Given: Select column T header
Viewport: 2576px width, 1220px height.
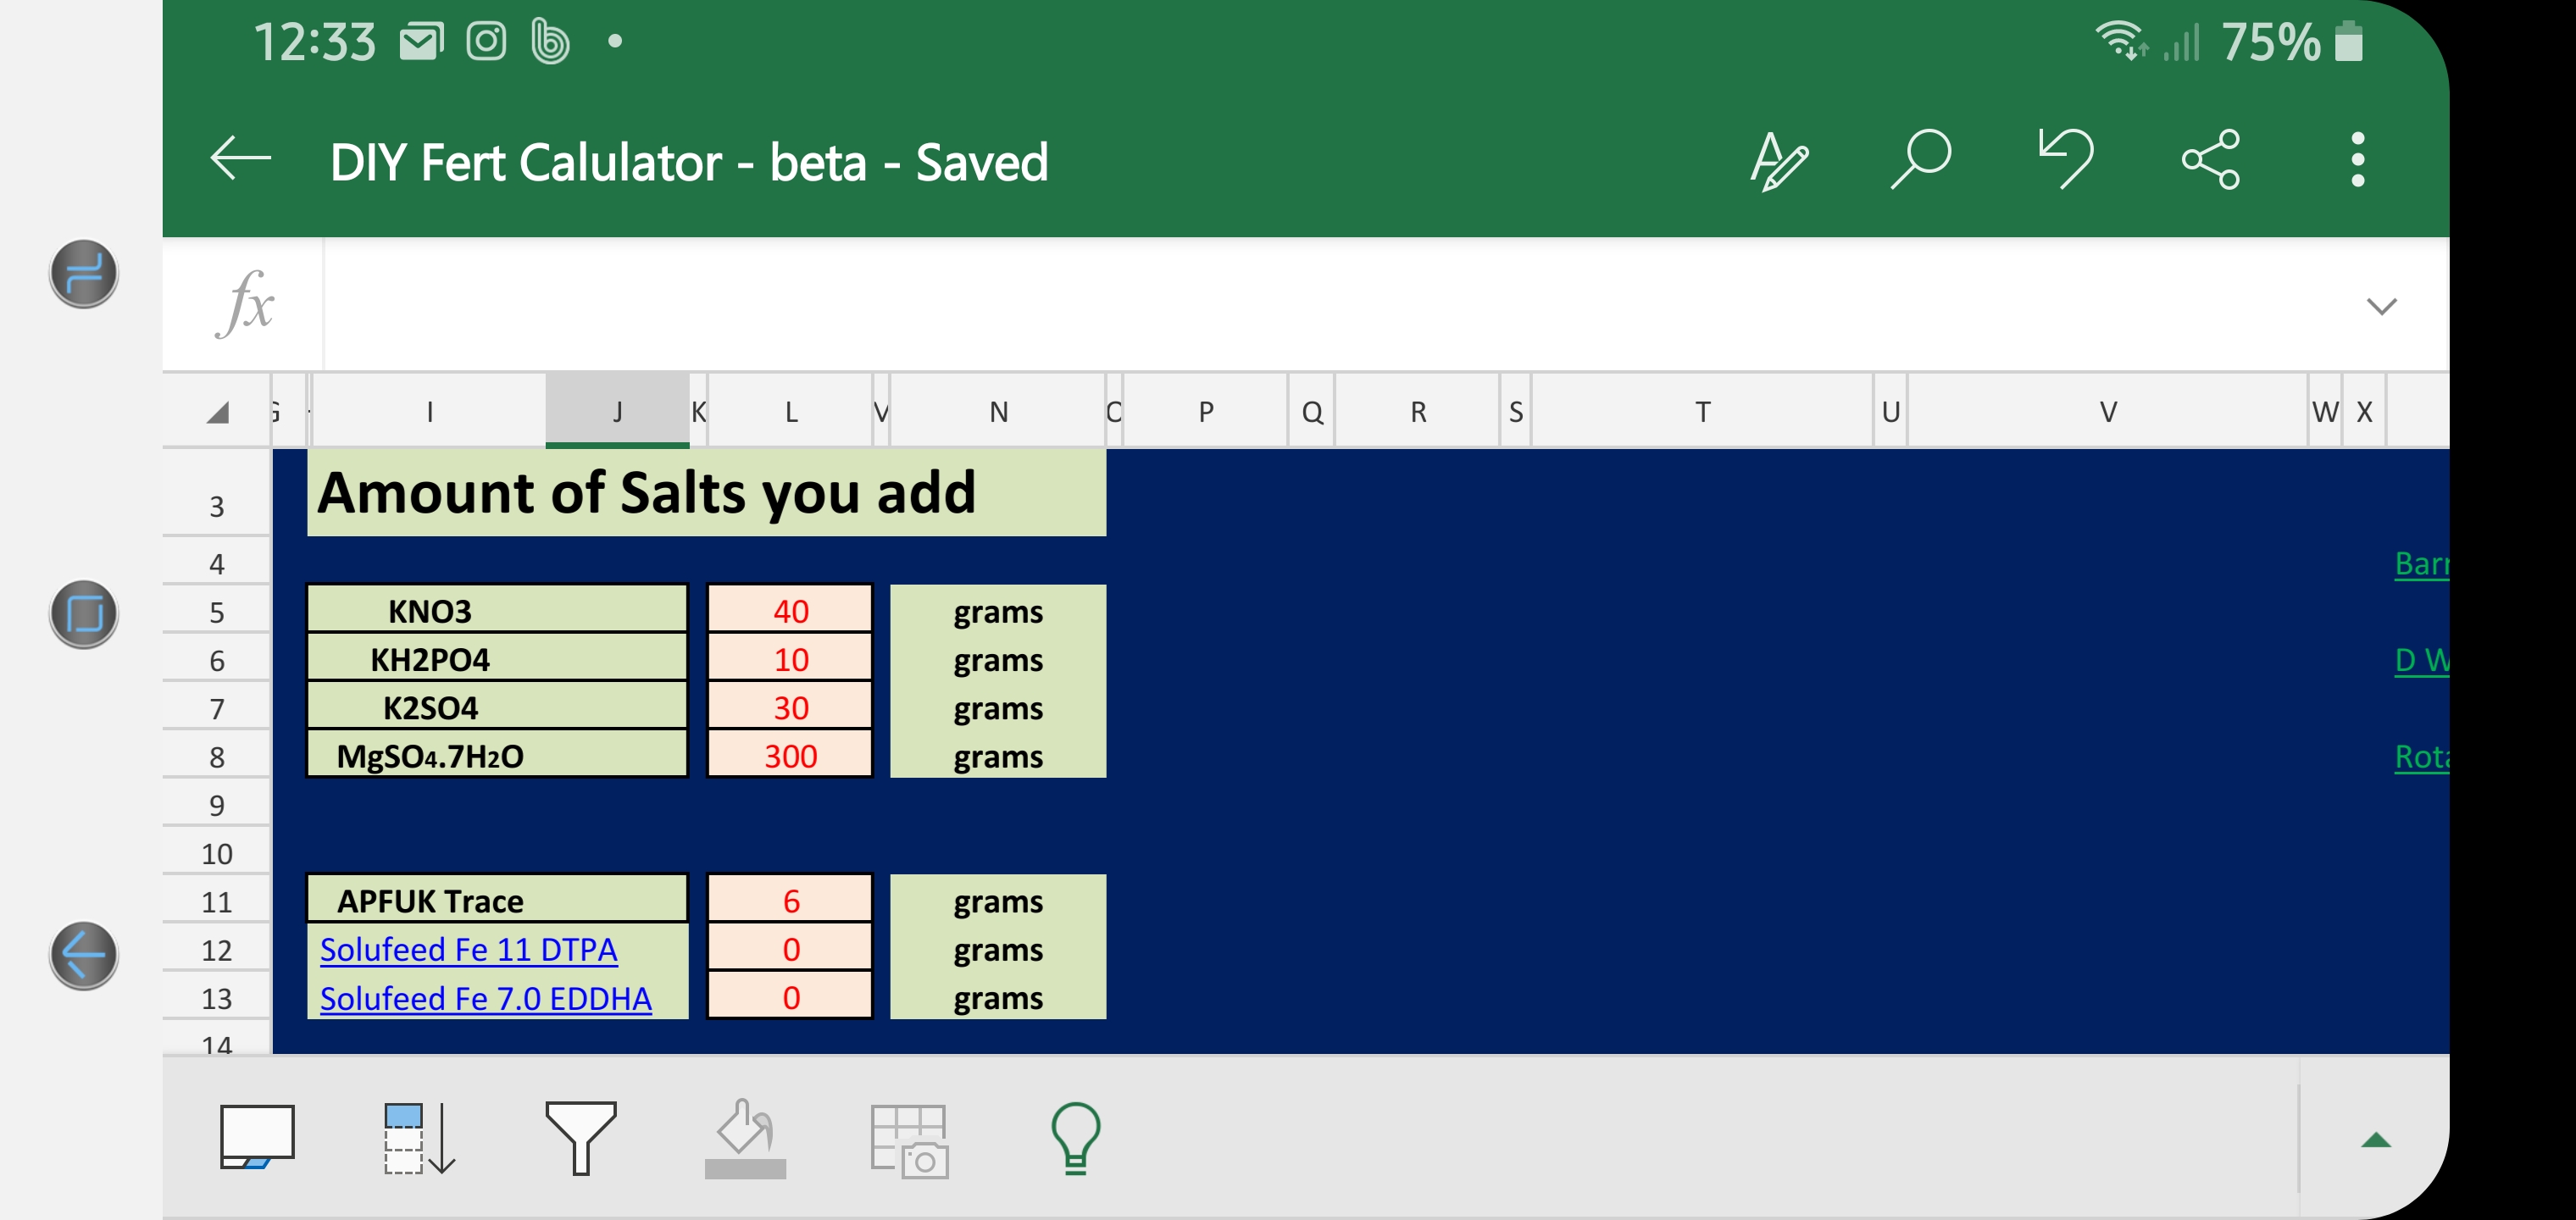Looking at the screenshot, I should click(x=1702, y=411).
